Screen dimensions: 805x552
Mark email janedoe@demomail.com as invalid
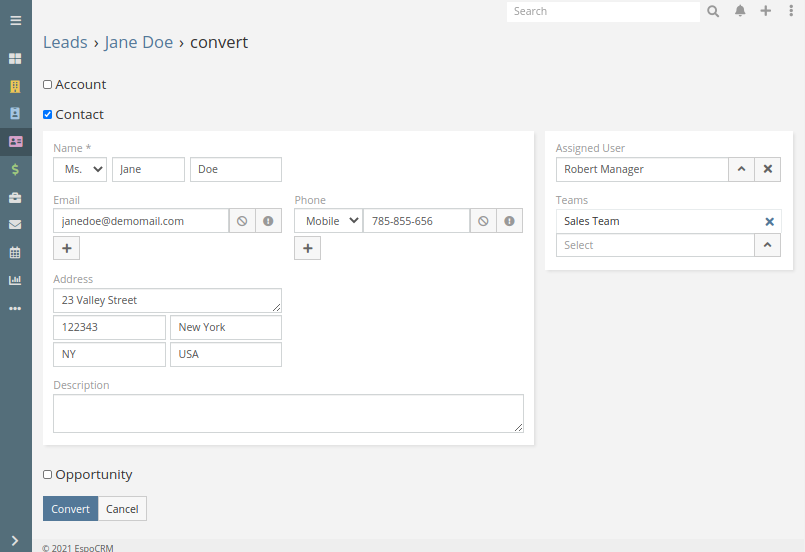pyautogui.click(x=268, y=221)
